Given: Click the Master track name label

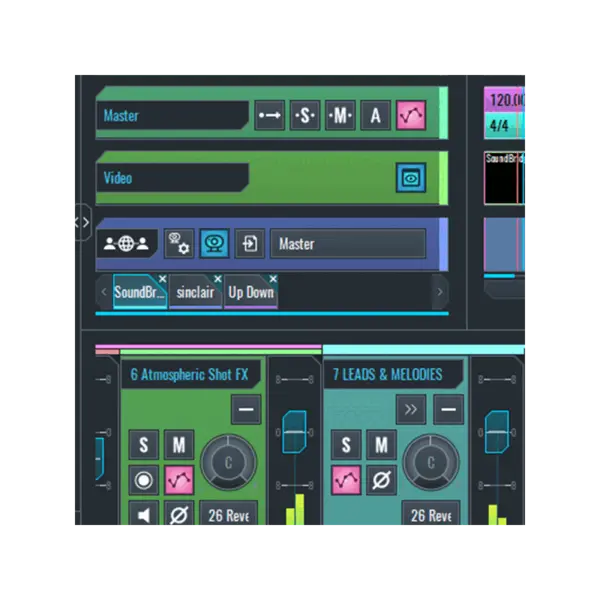Looking at the screenshot, I should (x=121, y=115).
